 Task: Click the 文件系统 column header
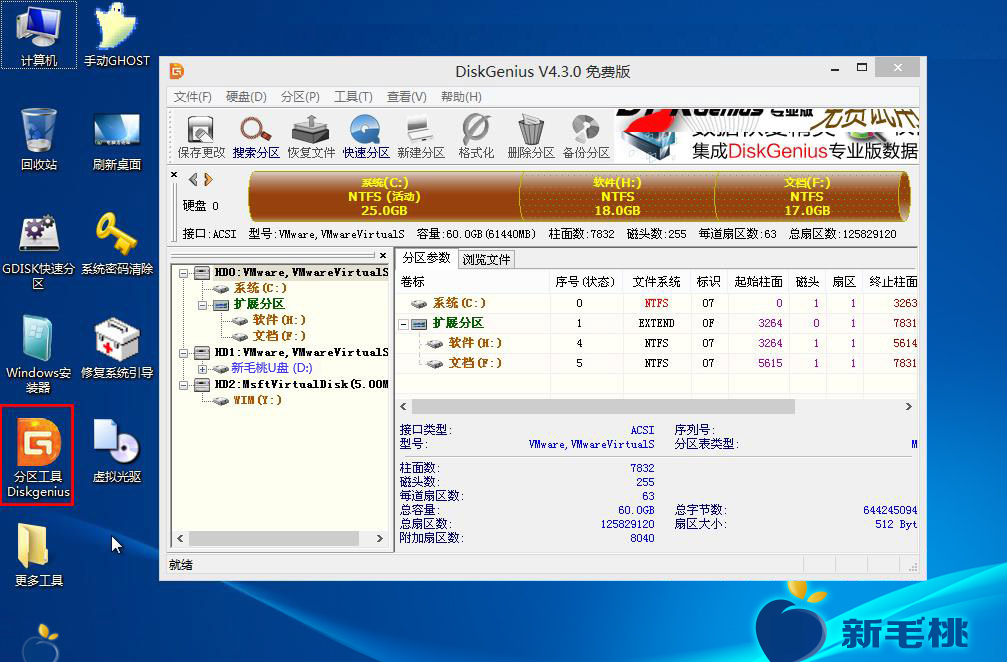[656, 282]
